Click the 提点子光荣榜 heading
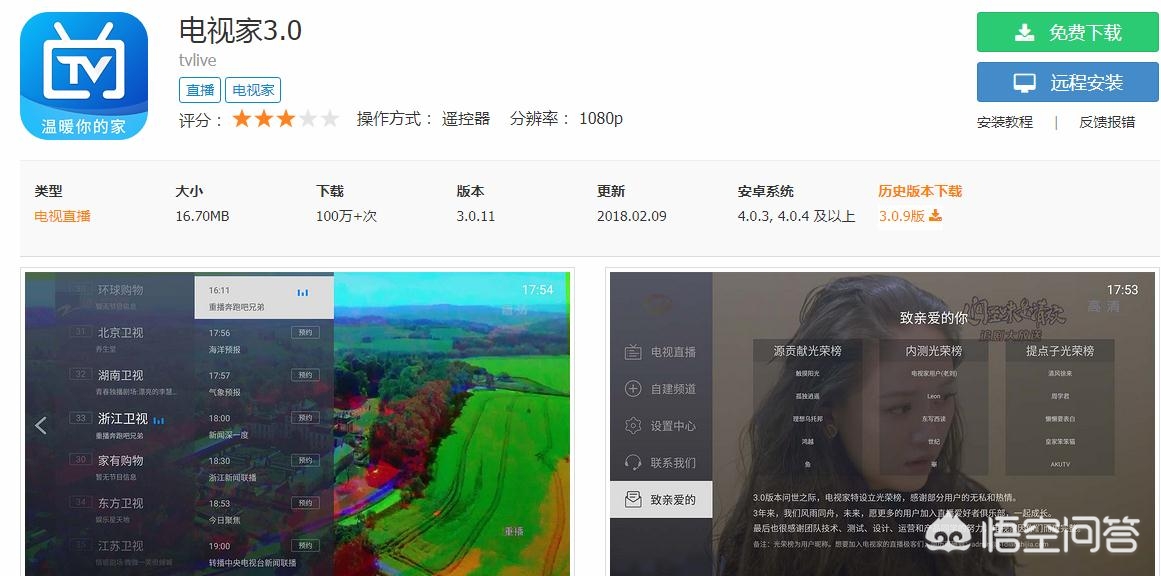 click(x=1060, y=350)
